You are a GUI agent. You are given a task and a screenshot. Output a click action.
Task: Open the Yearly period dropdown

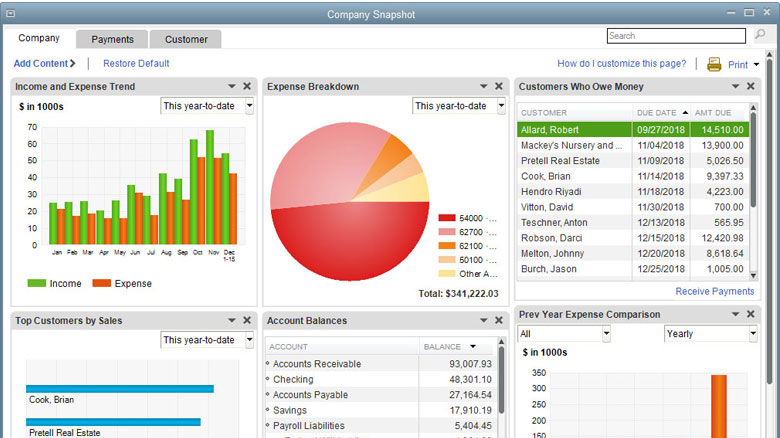710,334
